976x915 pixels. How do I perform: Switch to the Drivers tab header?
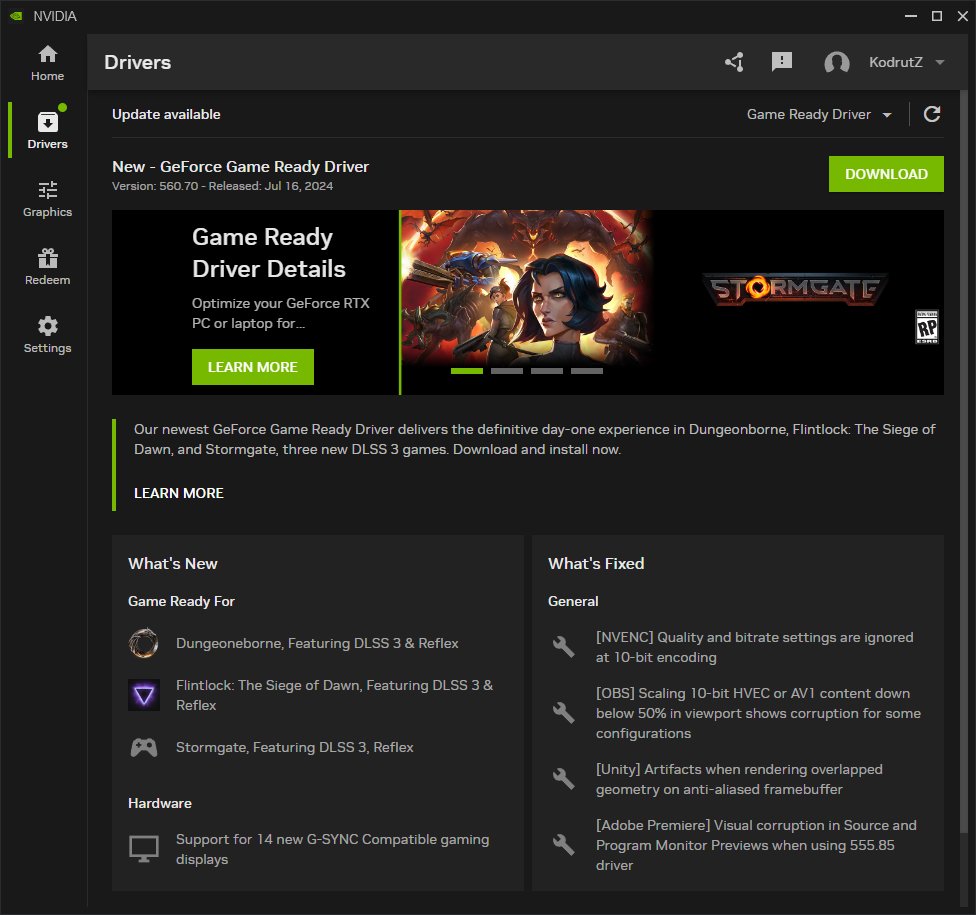pos(137,62)
